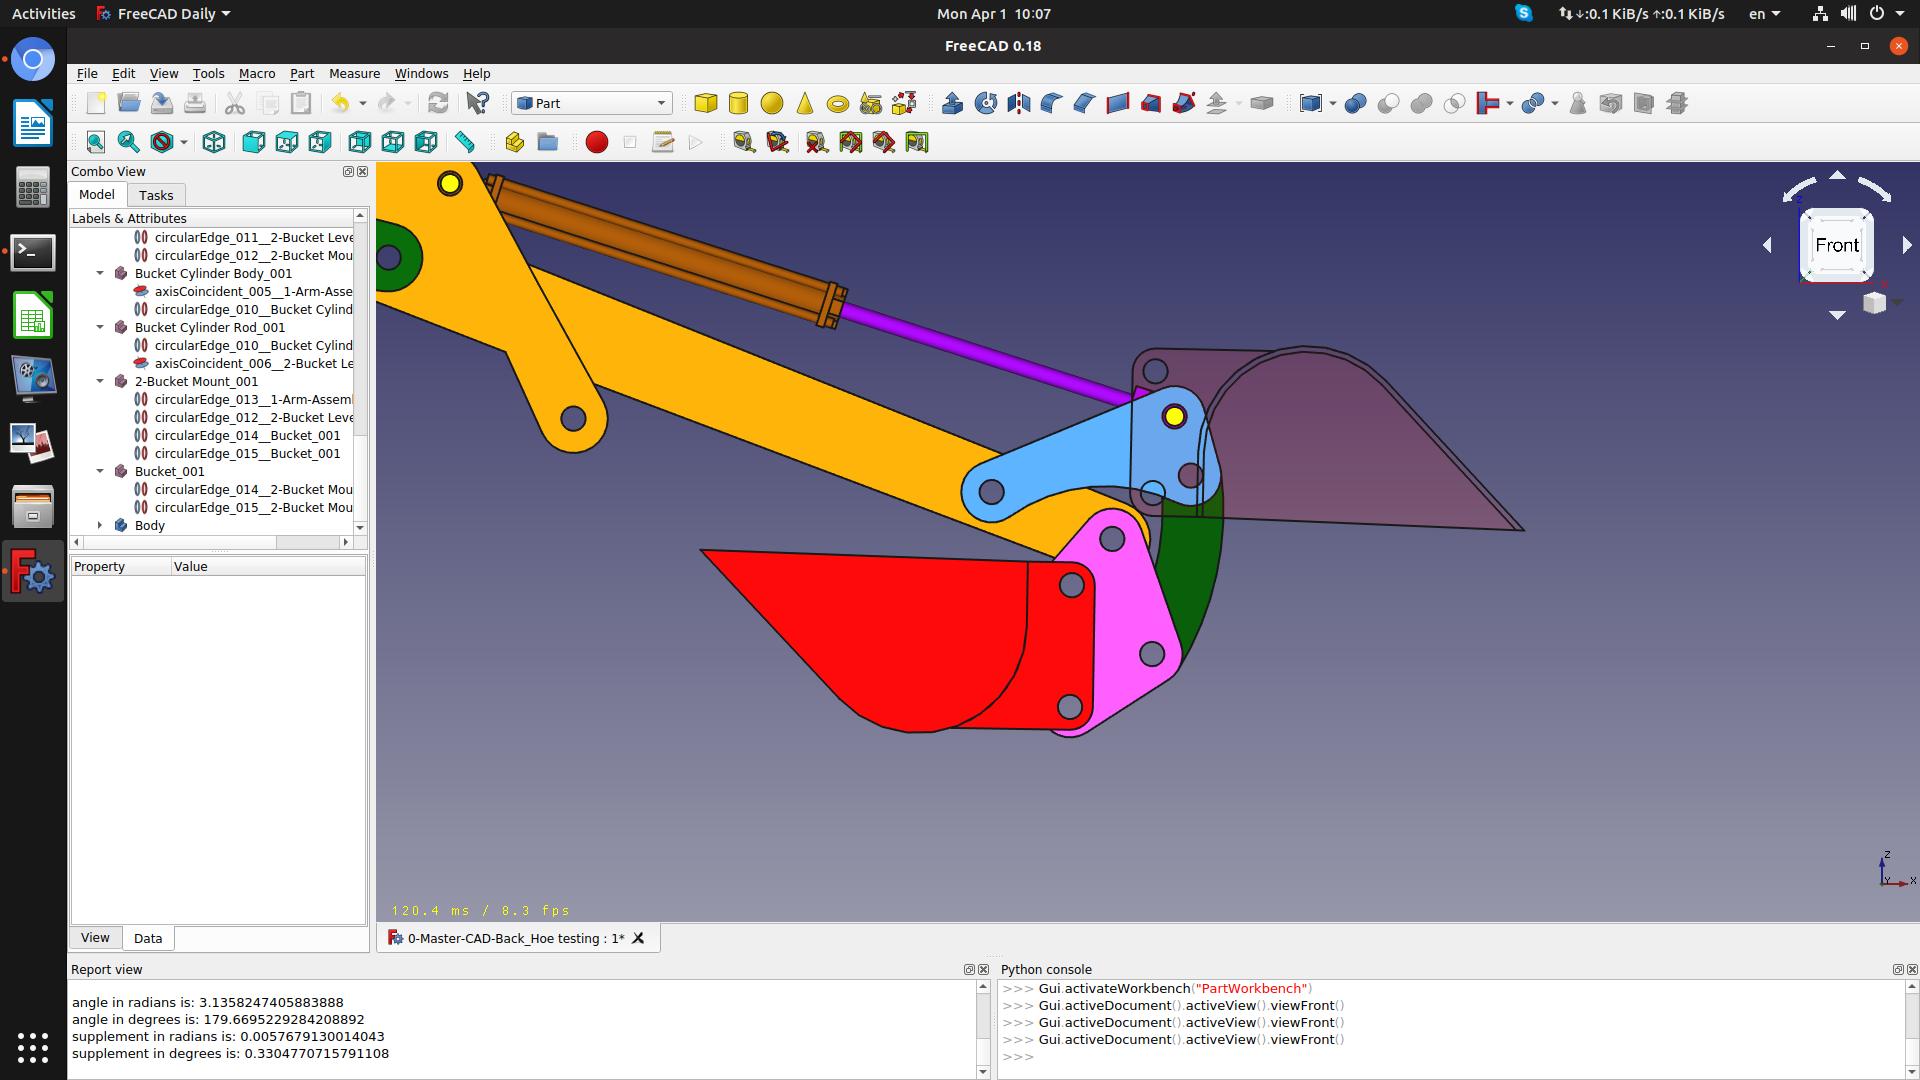Image resolution: width=1920 pixels, height=1080 pixels.
Task: Create a torus solid
Action: coord(838,104)
